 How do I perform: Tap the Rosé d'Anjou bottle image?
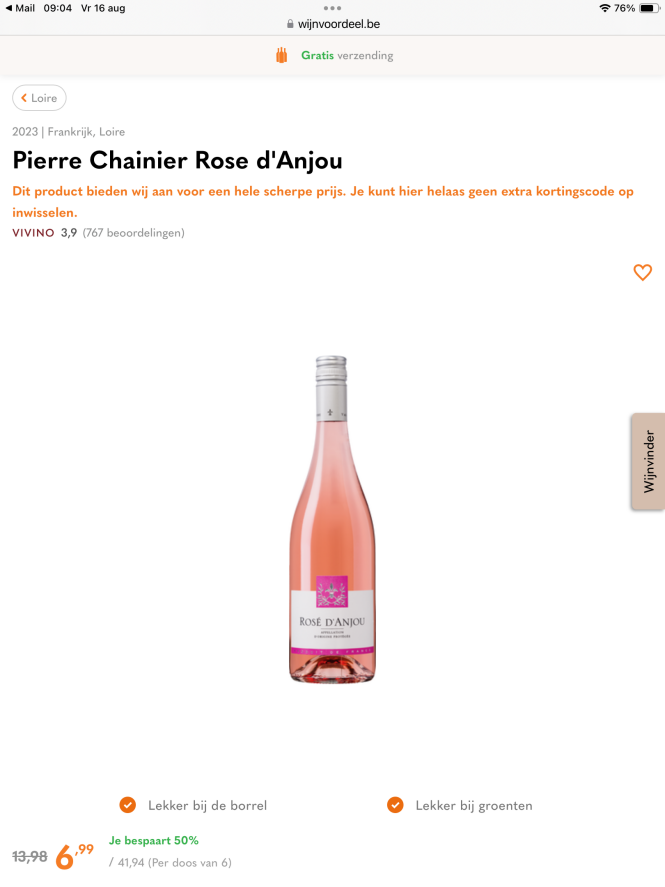coord(332,519)
